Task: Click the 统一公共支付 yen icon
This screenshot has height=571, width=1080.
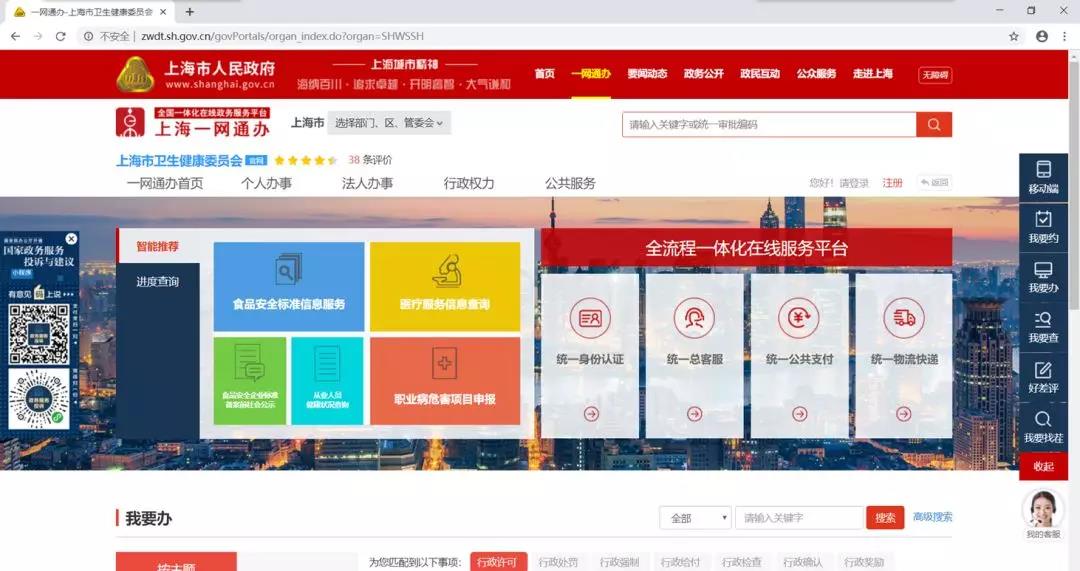Action: coord(799,318)
